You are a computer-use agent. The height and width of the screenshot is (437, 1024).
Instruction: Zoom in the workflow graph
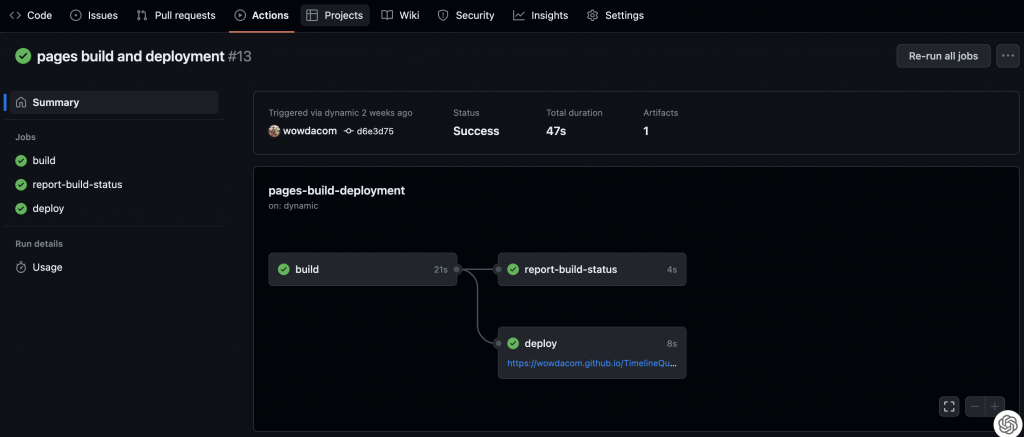995,406
